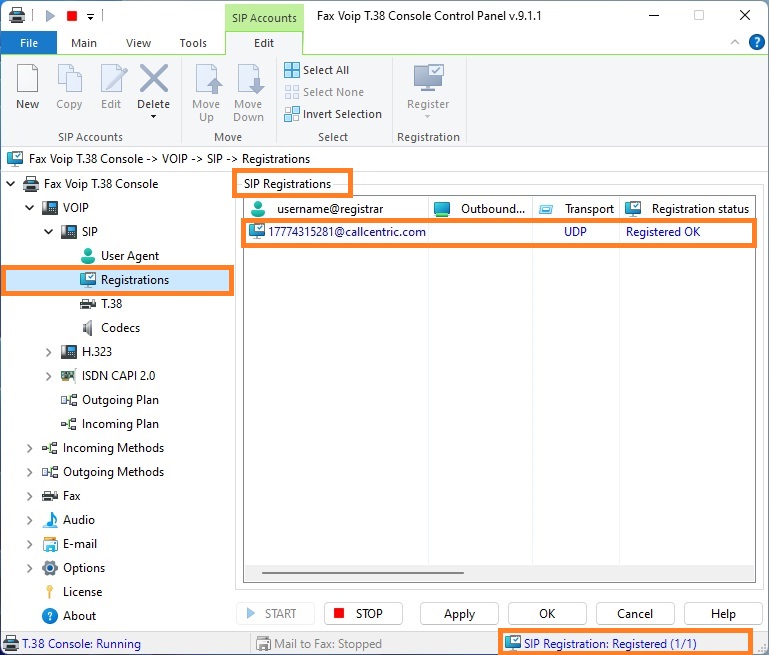Viewport: 769px width, 655px height.
Task: Open the Delete dropdown arrow
Action: point(154,117)
